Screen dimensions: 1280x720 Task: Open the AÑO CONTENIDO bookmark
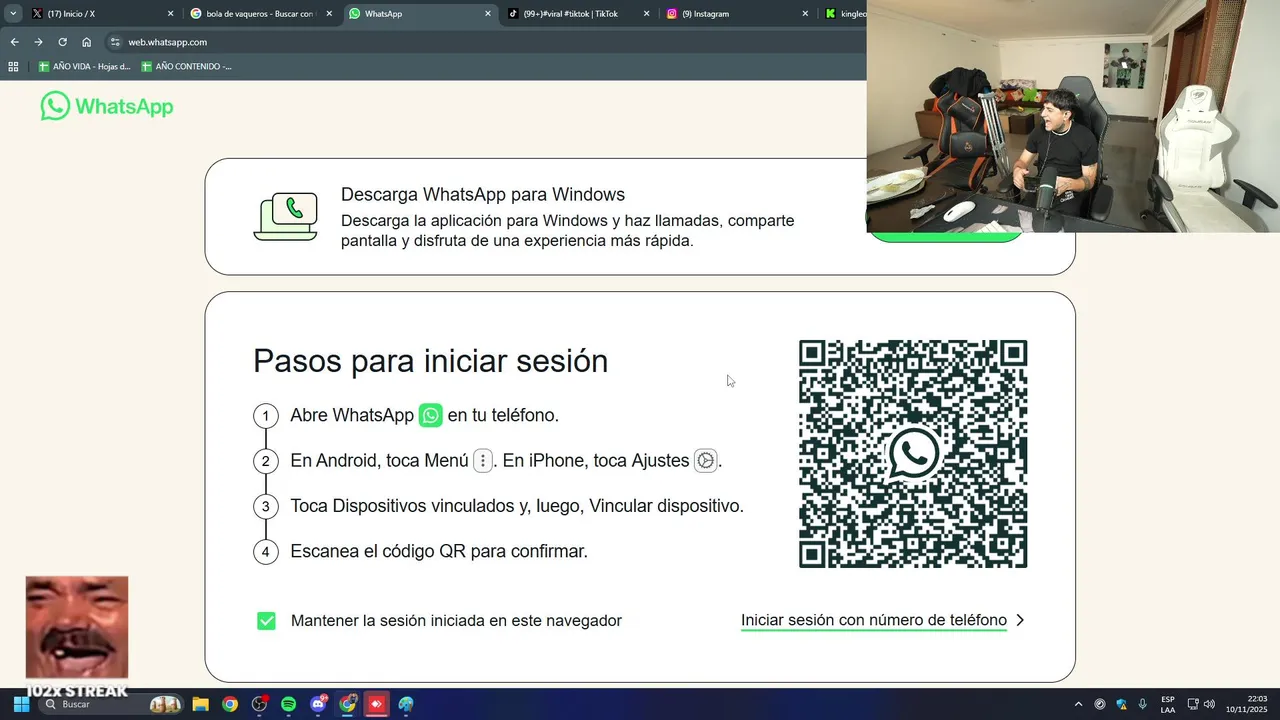[186, 66]
